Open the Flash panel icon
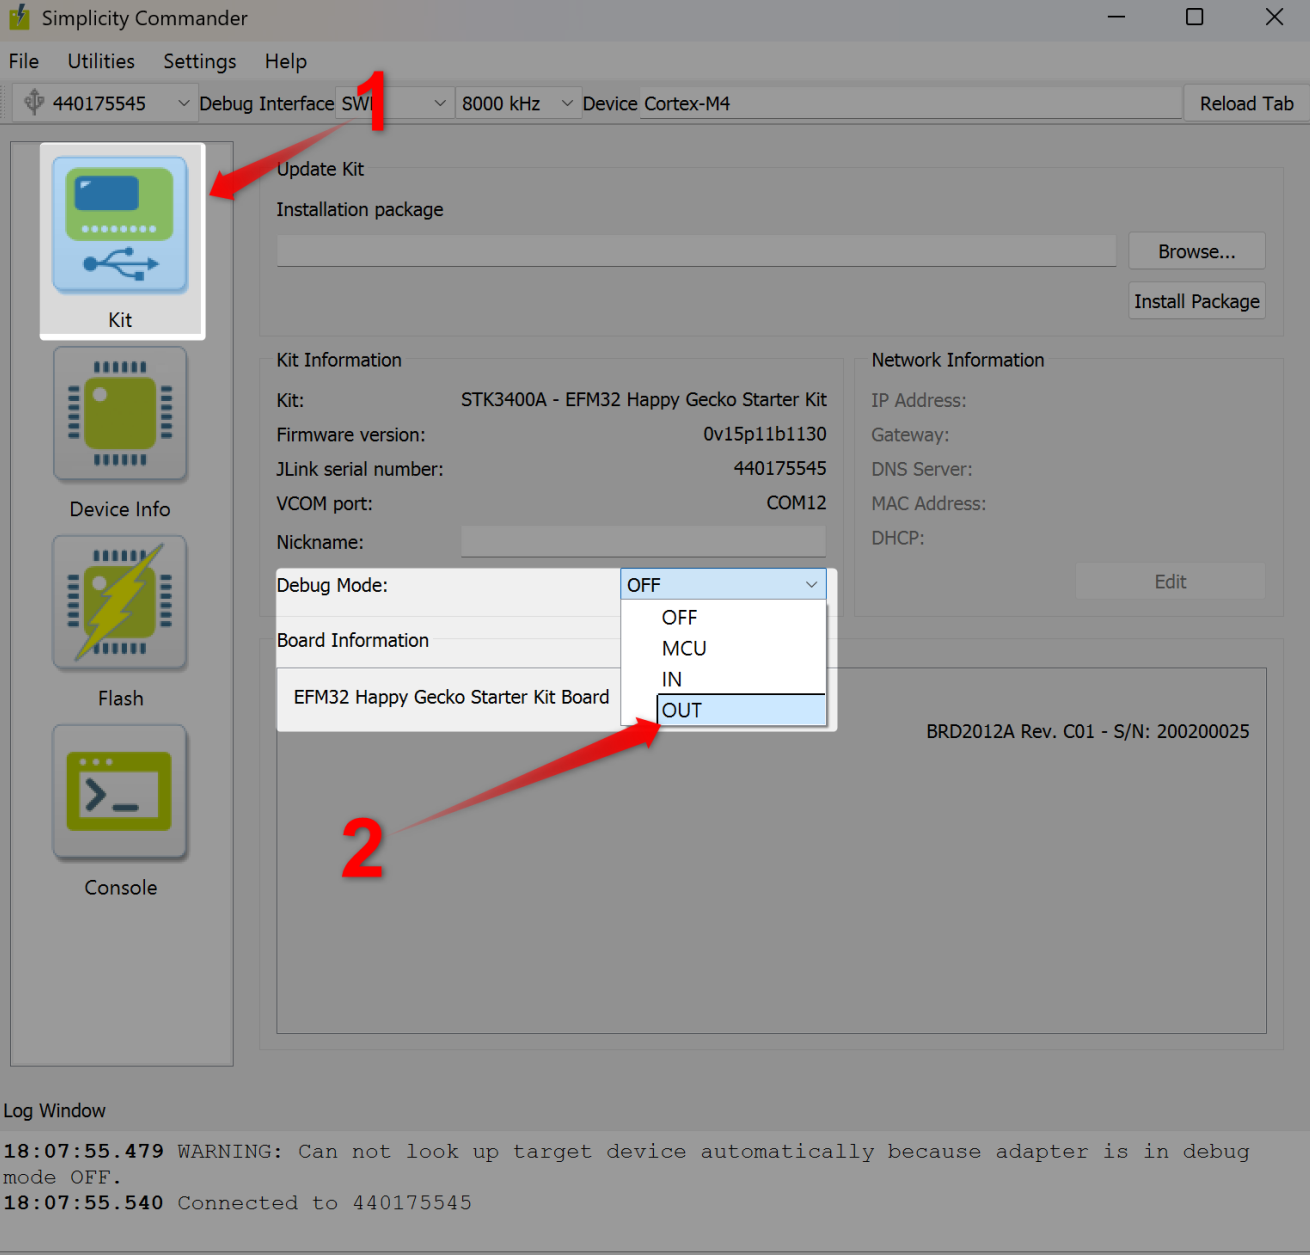Image resolution: width=1310 pixels, height=1255 pixels. point(120,603)
